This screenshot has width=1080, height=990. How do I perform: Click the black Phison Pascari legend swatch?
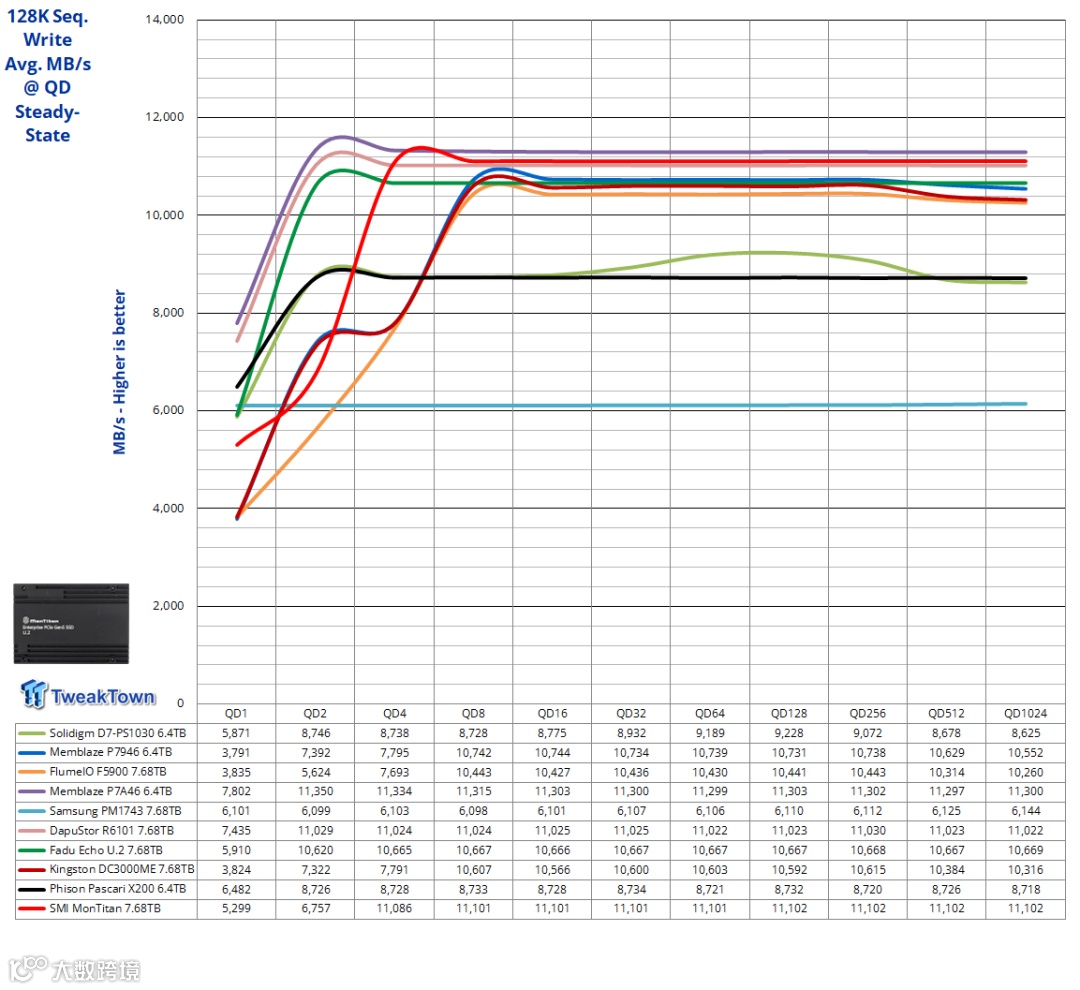pos(32,889)
